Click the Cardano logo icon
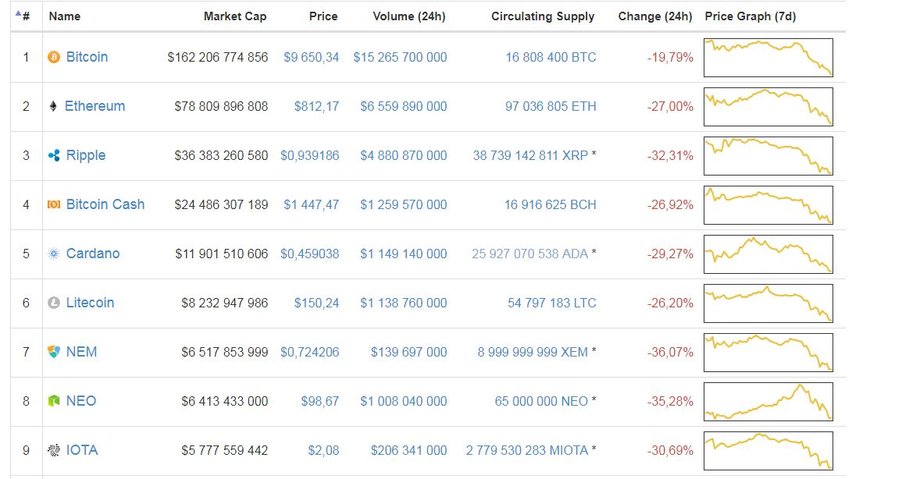 pyautogui.click(x=54, y=254)
